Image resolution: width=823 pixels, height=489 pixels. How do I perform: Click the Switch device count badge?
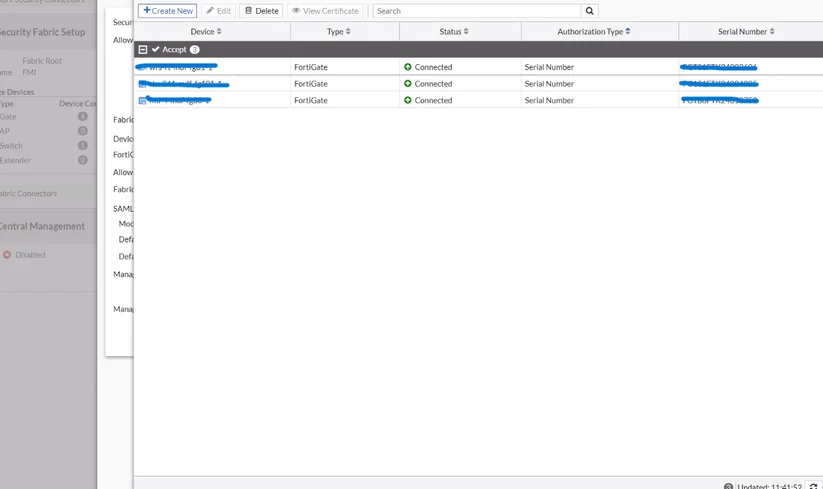point(83,145)
